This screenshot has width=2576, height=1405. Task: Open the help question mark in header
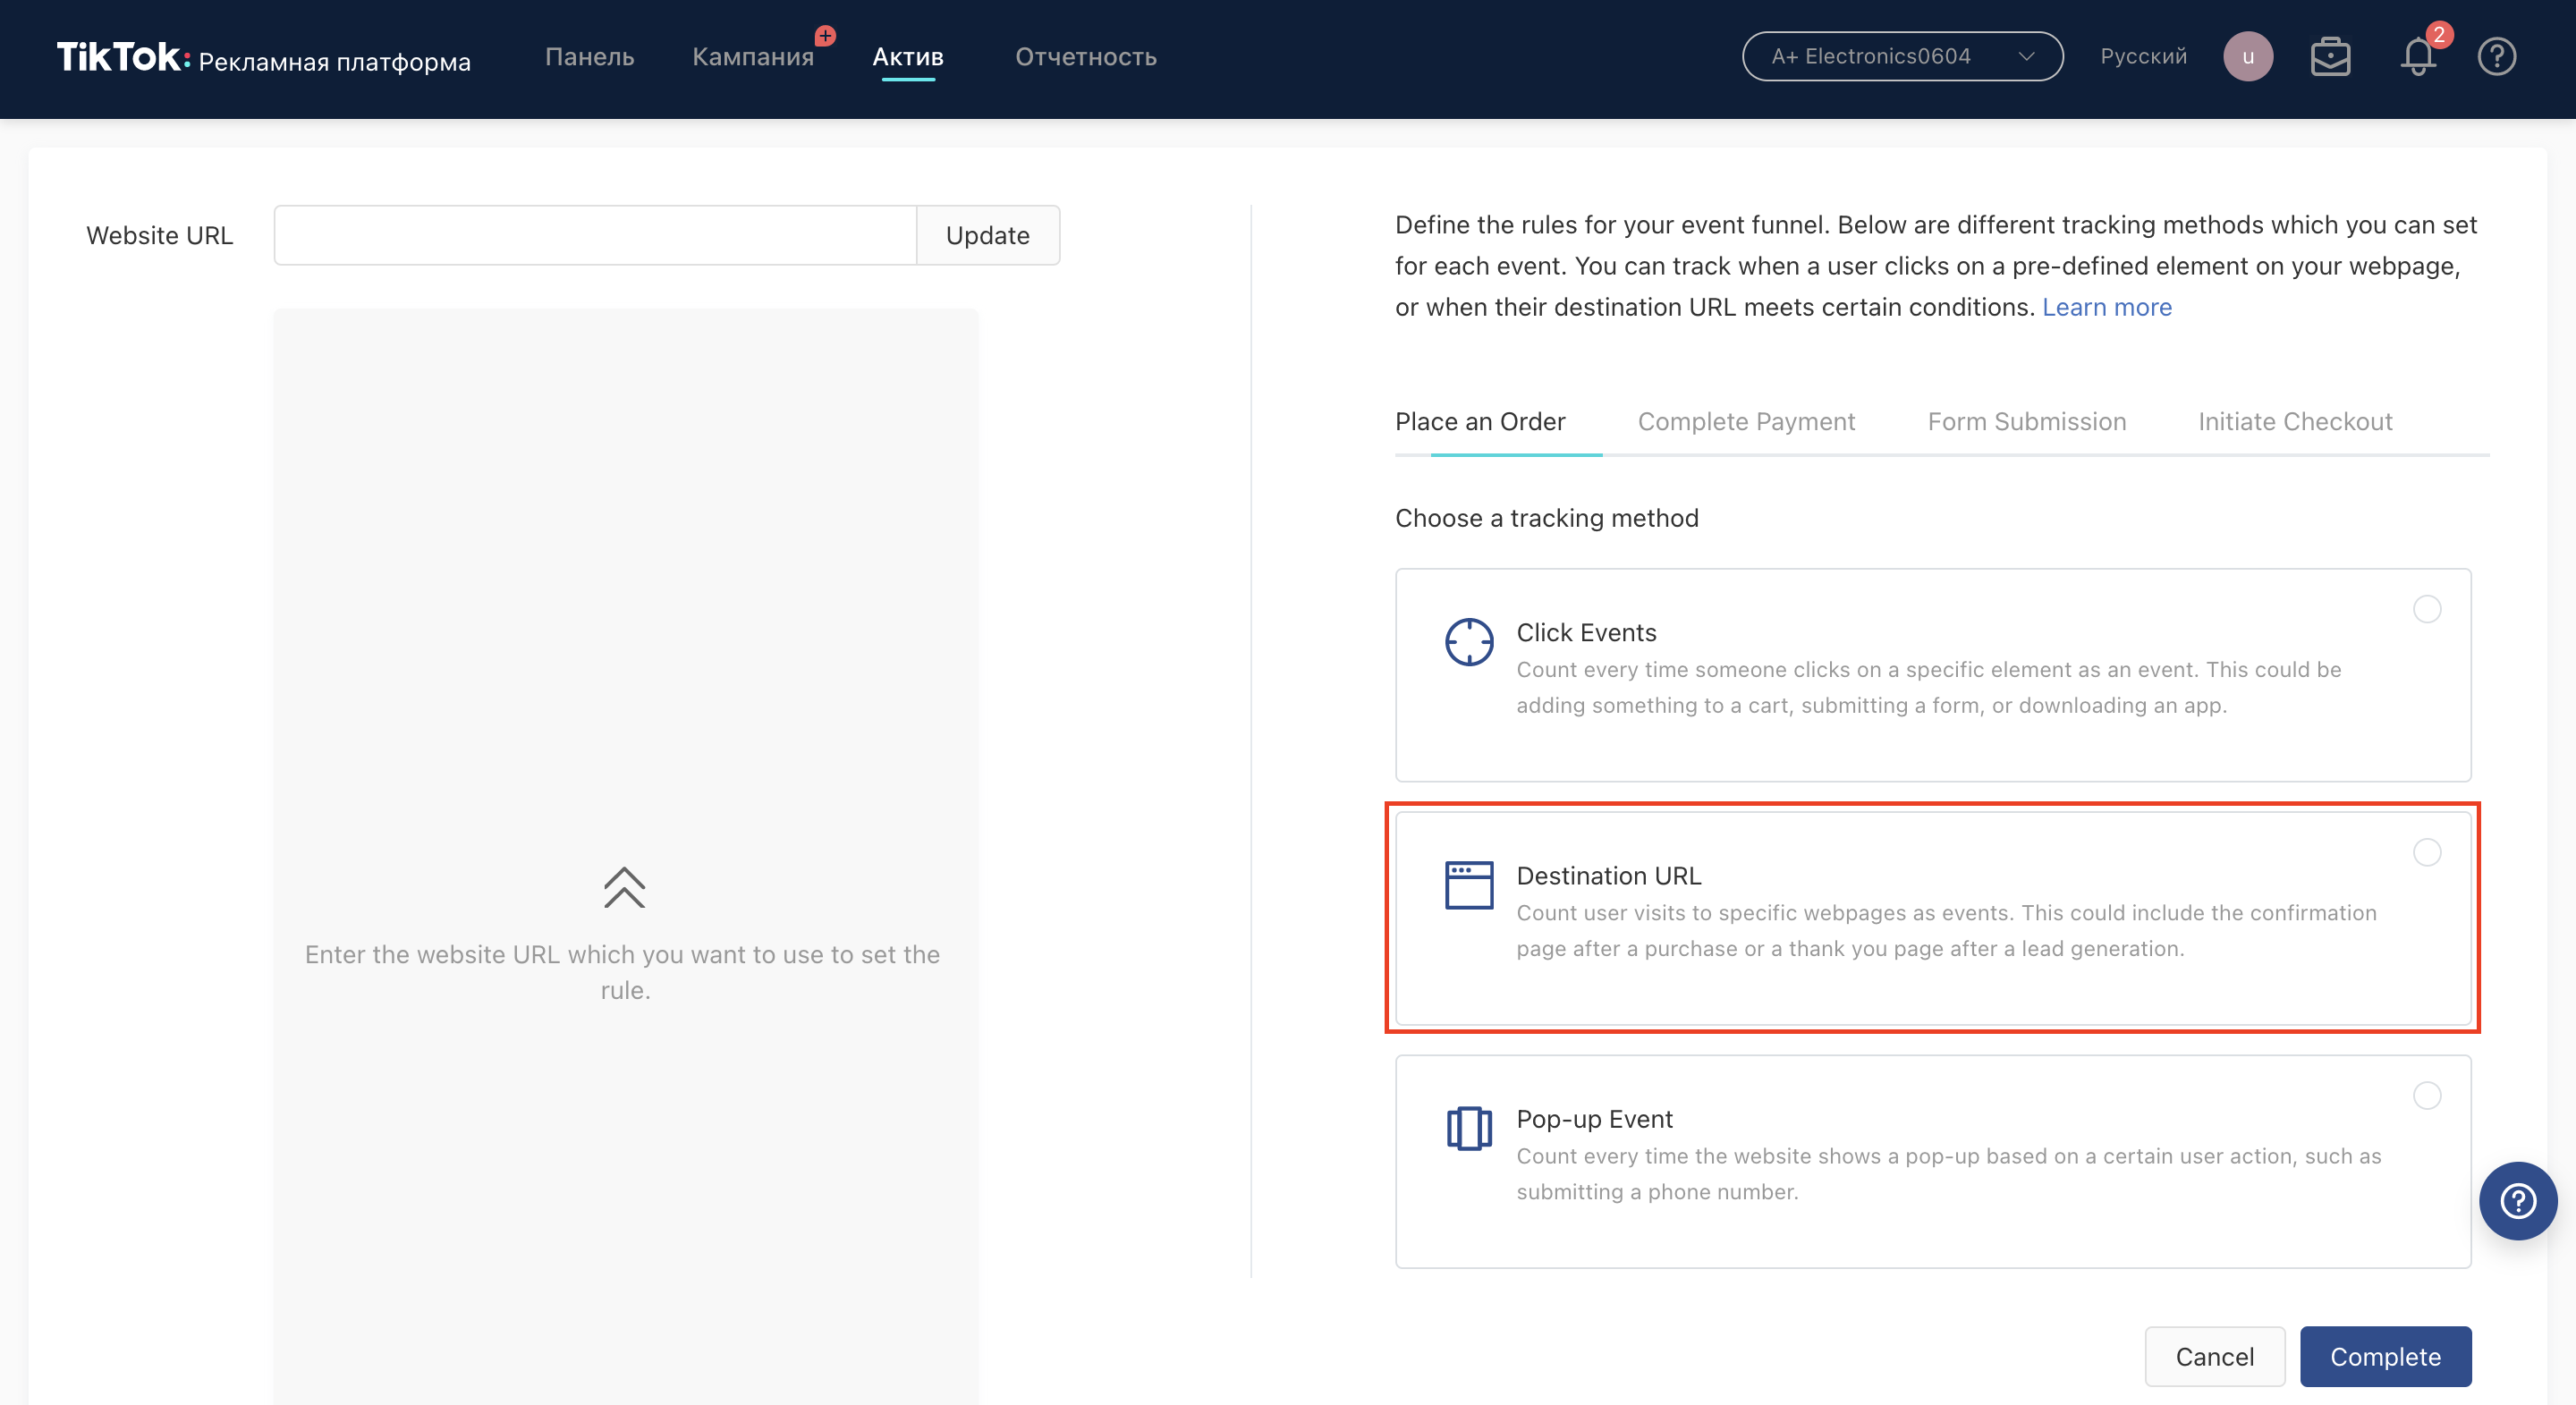point(2496,57)
